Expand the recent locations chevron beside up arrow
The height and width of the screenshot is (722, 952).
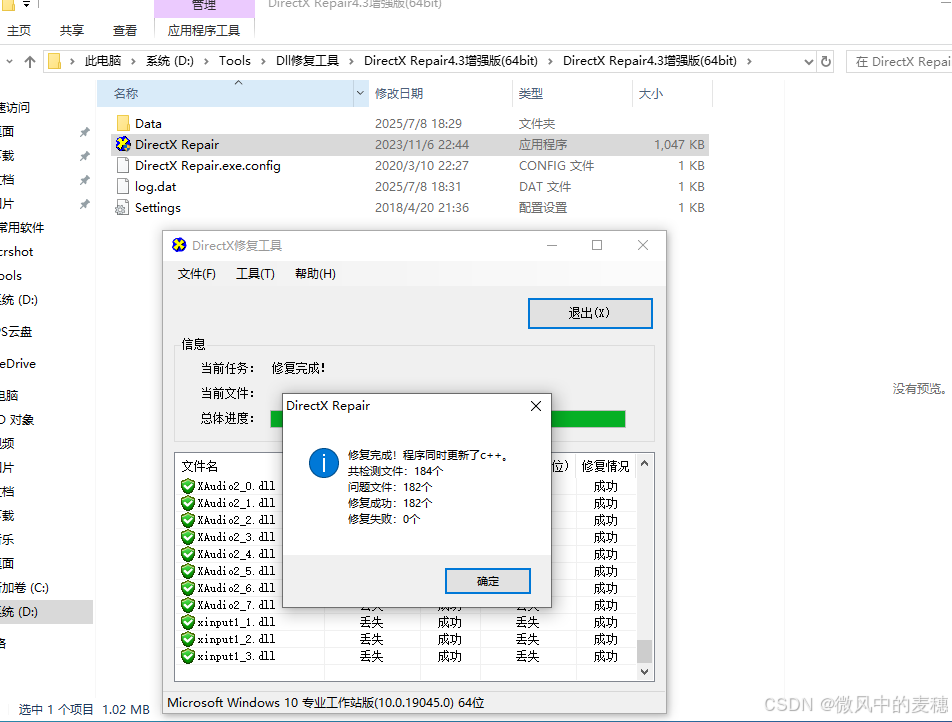(9, 61)
